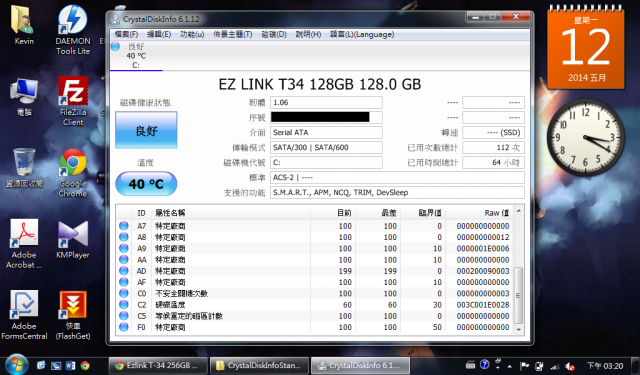
Task: Show hidden tray icons arrow
Action: tap(510, 366)
